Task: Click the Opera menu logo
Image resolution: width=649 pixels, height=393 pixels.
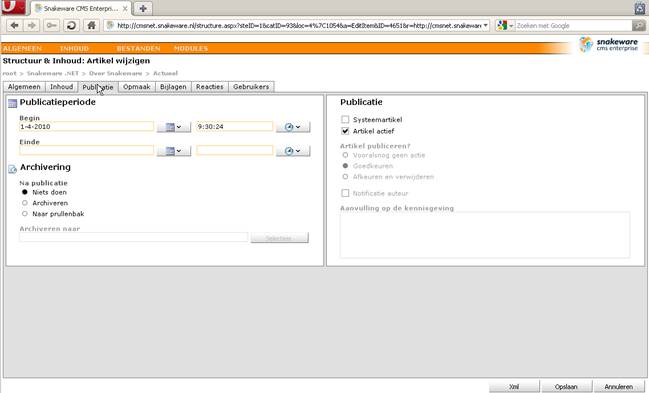Action: pyautogui.click(x=13, y=7)
